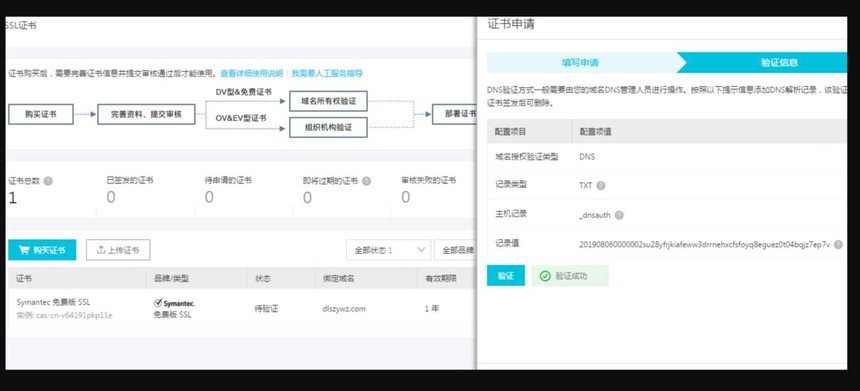Screen dimensions: 860x391
Task: Click the 购买证书 cart button
Action: [x=42, y=250]
